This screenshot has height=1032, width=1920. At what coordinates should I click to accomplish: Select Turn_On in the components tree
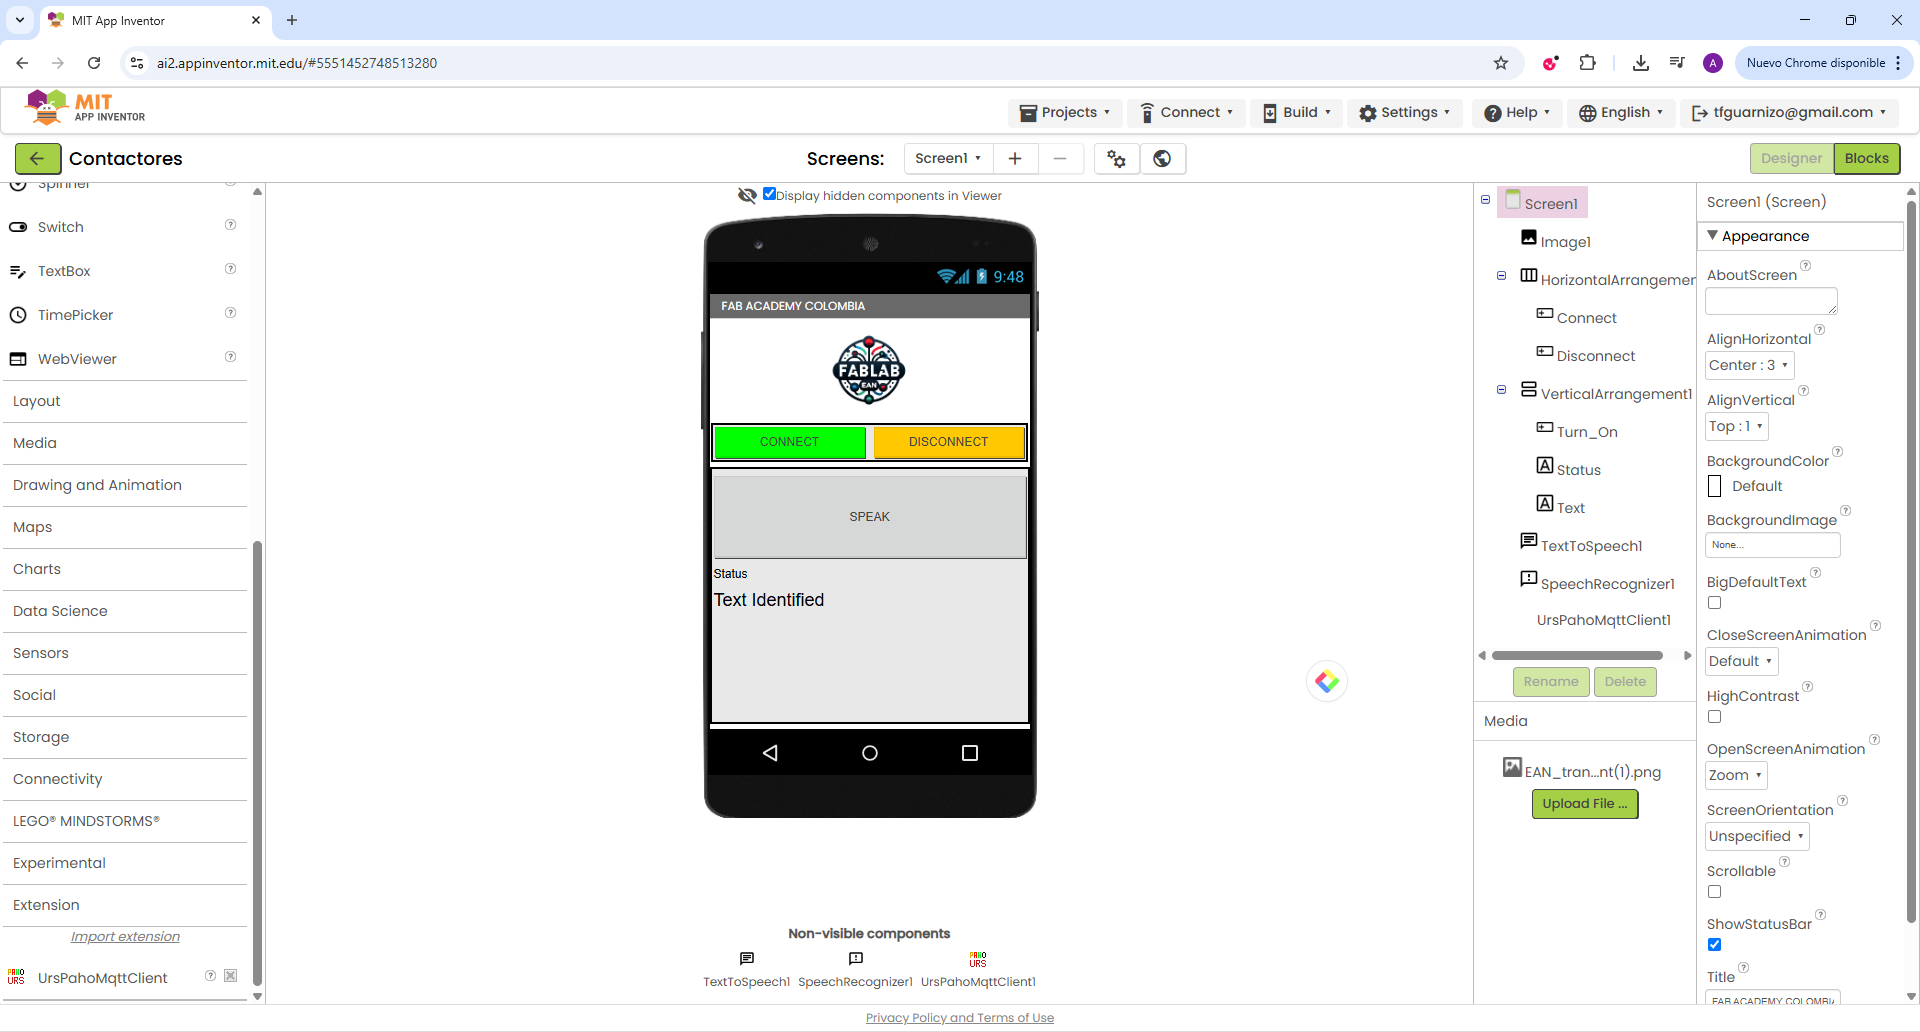point(1587,432)
